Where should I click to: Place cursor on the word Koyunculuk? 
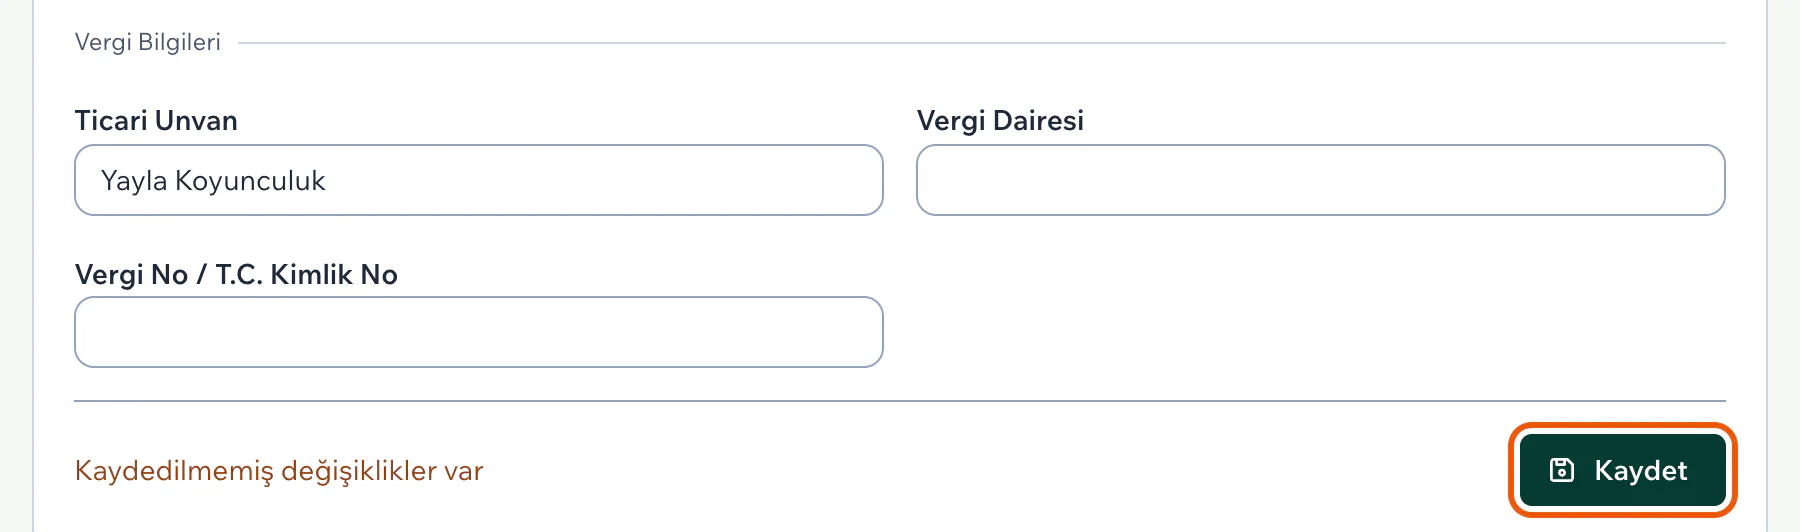(x=250, y=181)
